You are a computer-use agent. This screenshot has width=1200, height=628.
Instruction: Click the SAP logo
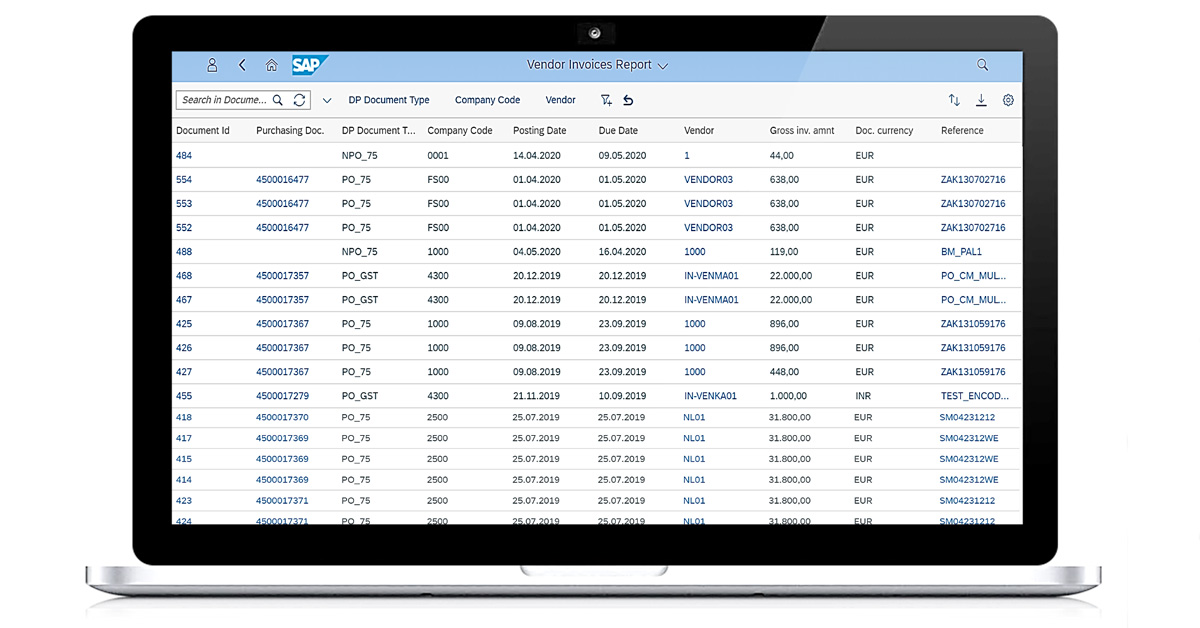pos(306,64)
